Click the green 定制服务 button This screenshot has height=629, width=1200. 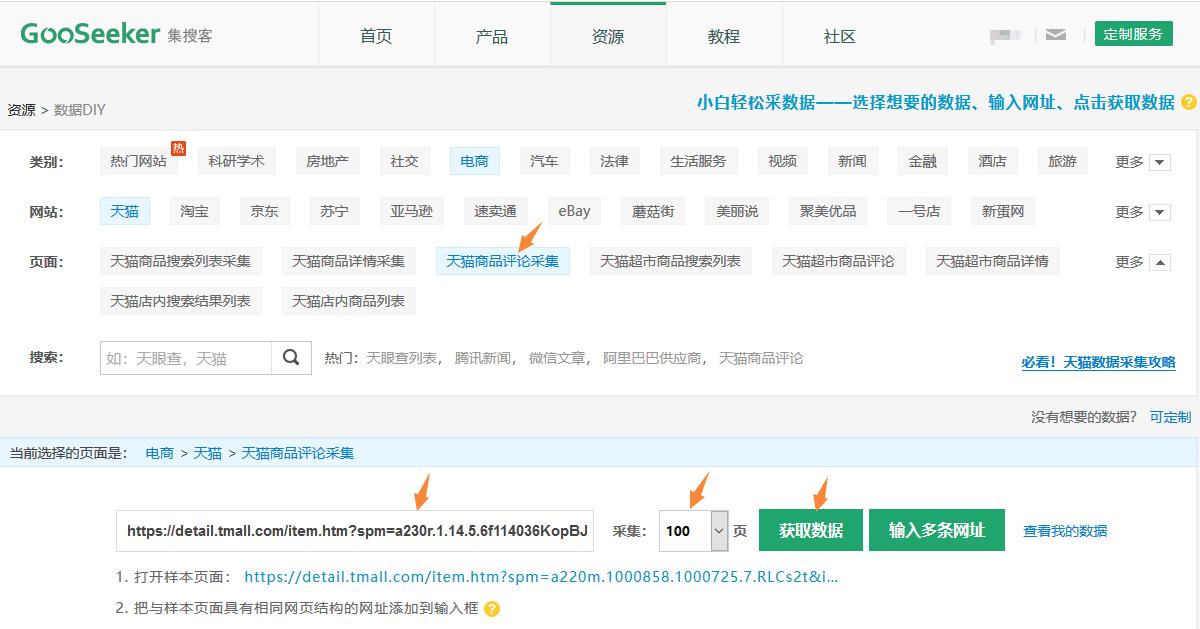point(1133,33)
